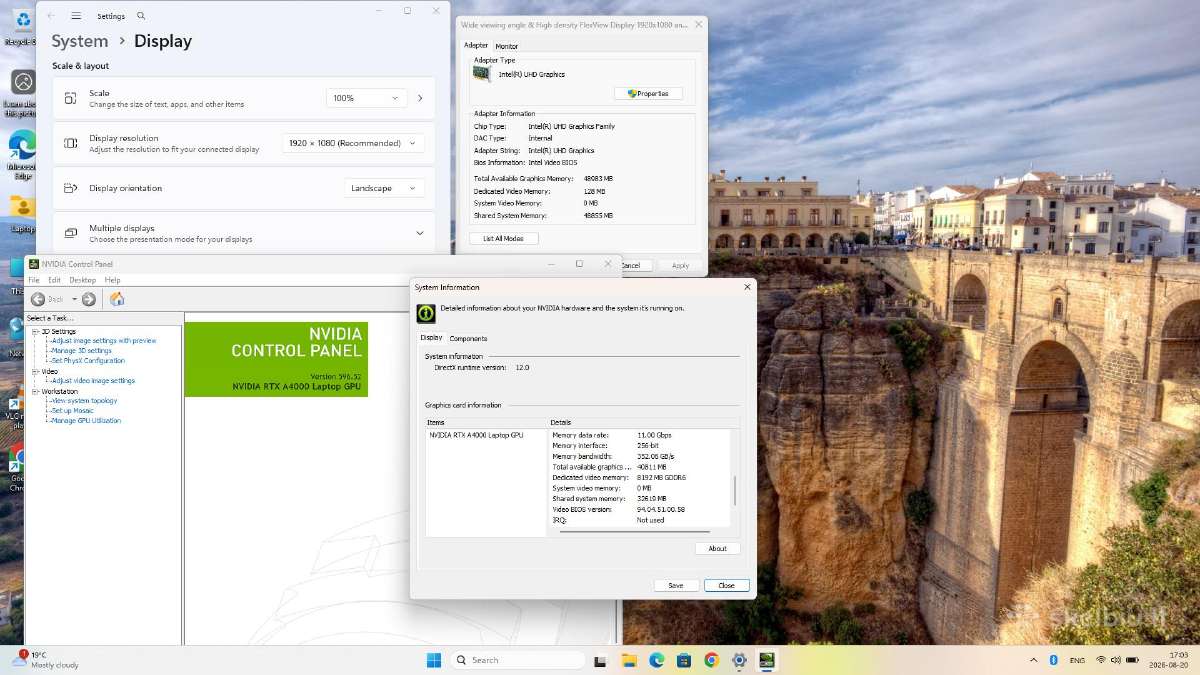1200x675 pixels.
Task: Expand the Multiple displays section
Action: (419, 233)
